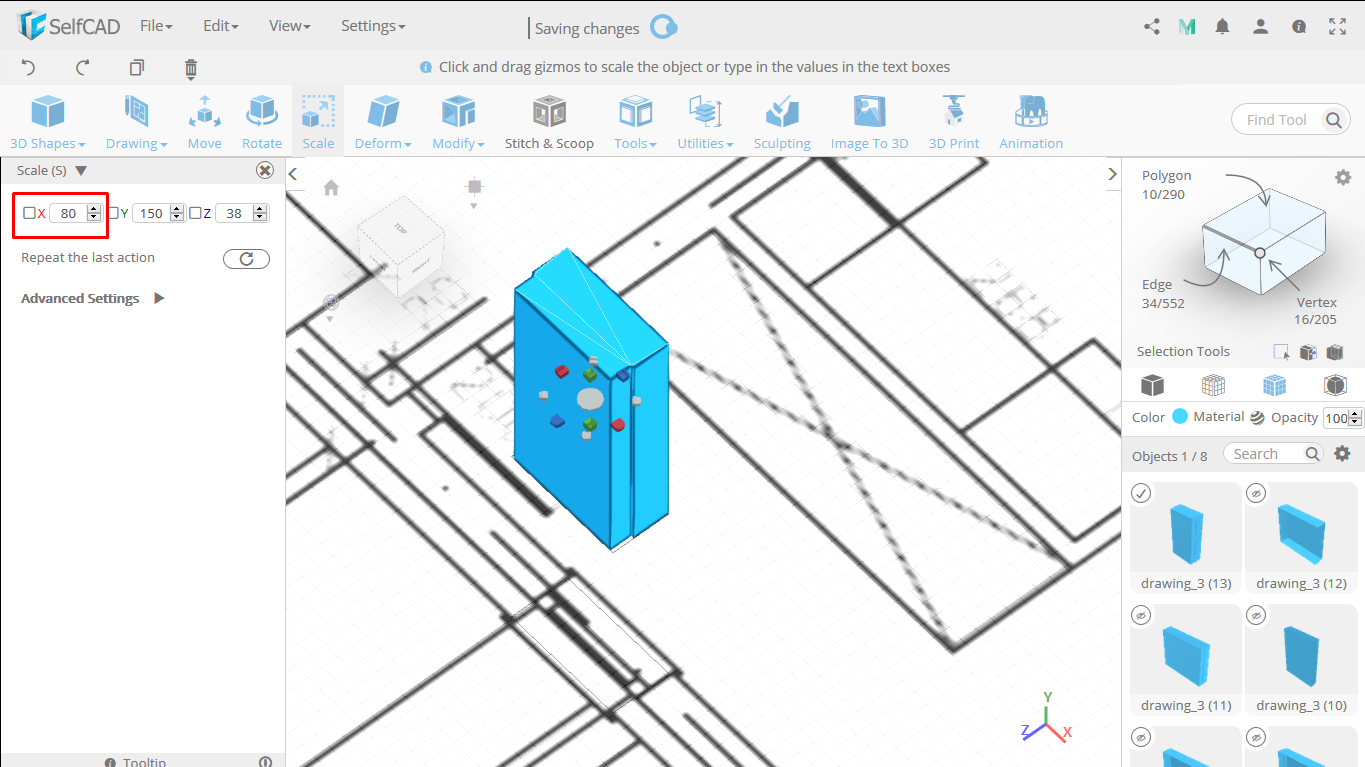This screenshot has width=1365, height=767.
Task: Deselect drawing_3 (13) checkmark
Action: click(1141, 493)
